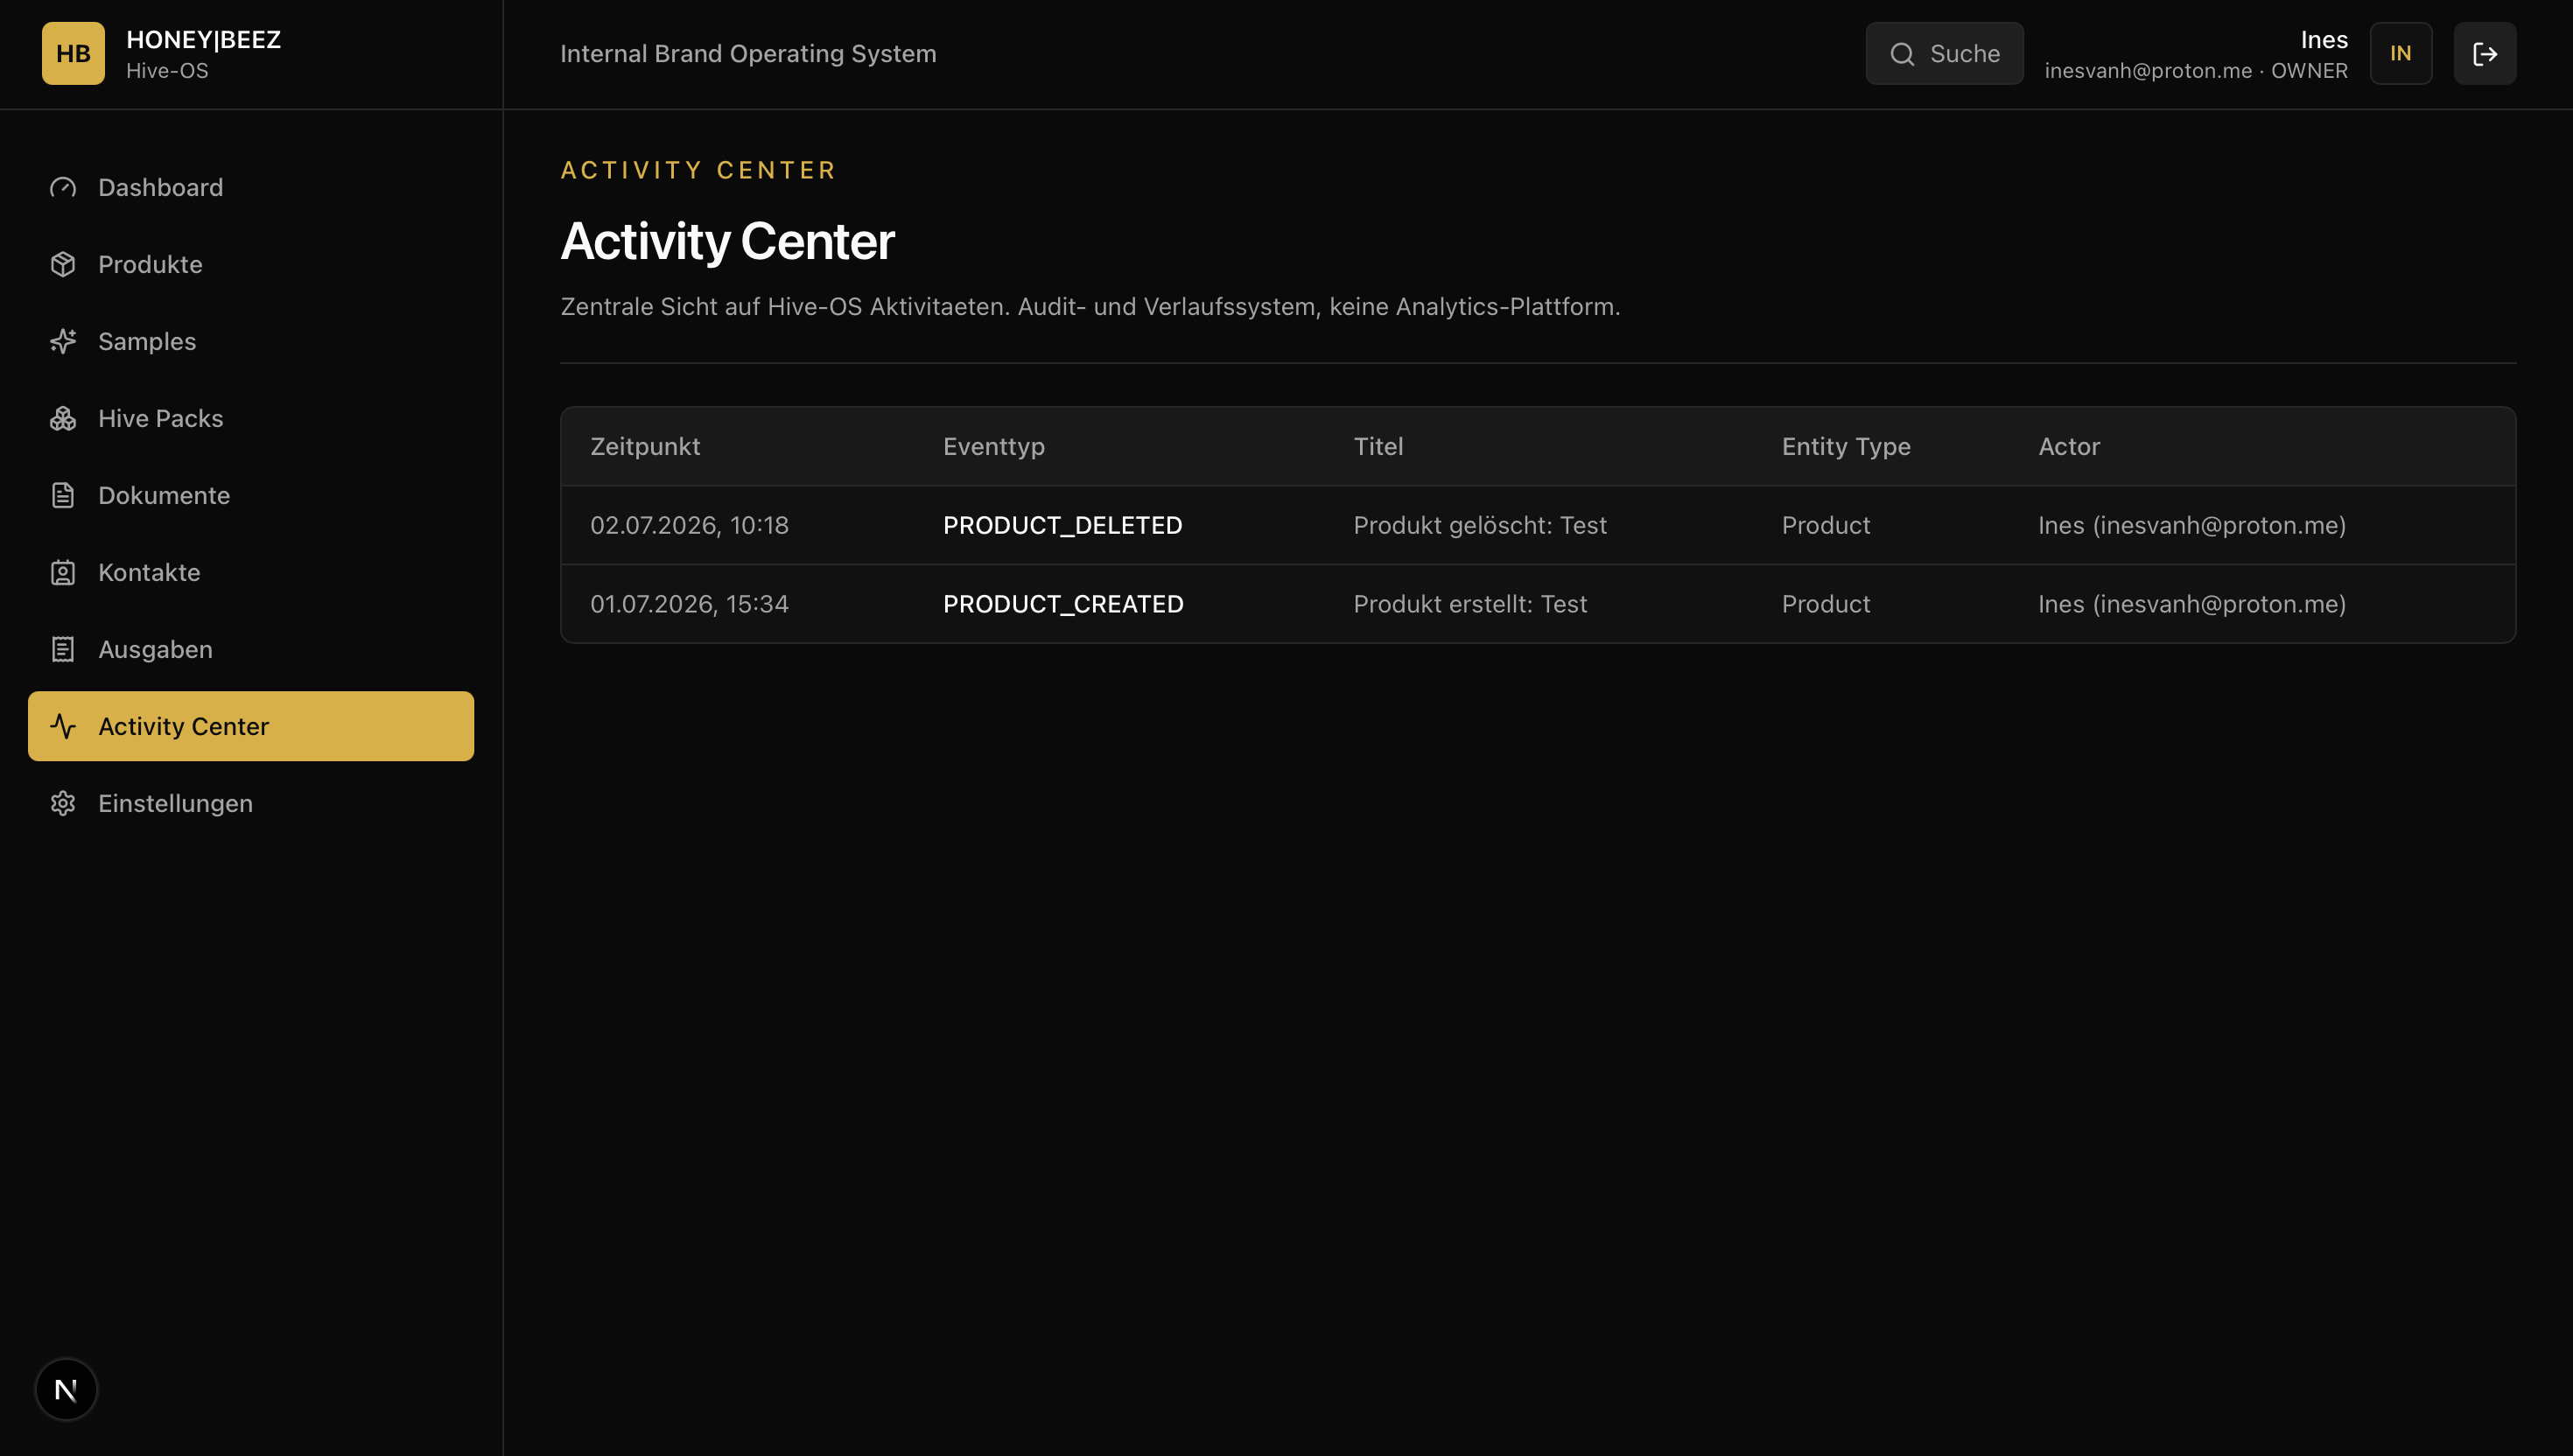Click the HB logo badge
This screenshot has height=1456, width=2573.
(x=73, y=53)
